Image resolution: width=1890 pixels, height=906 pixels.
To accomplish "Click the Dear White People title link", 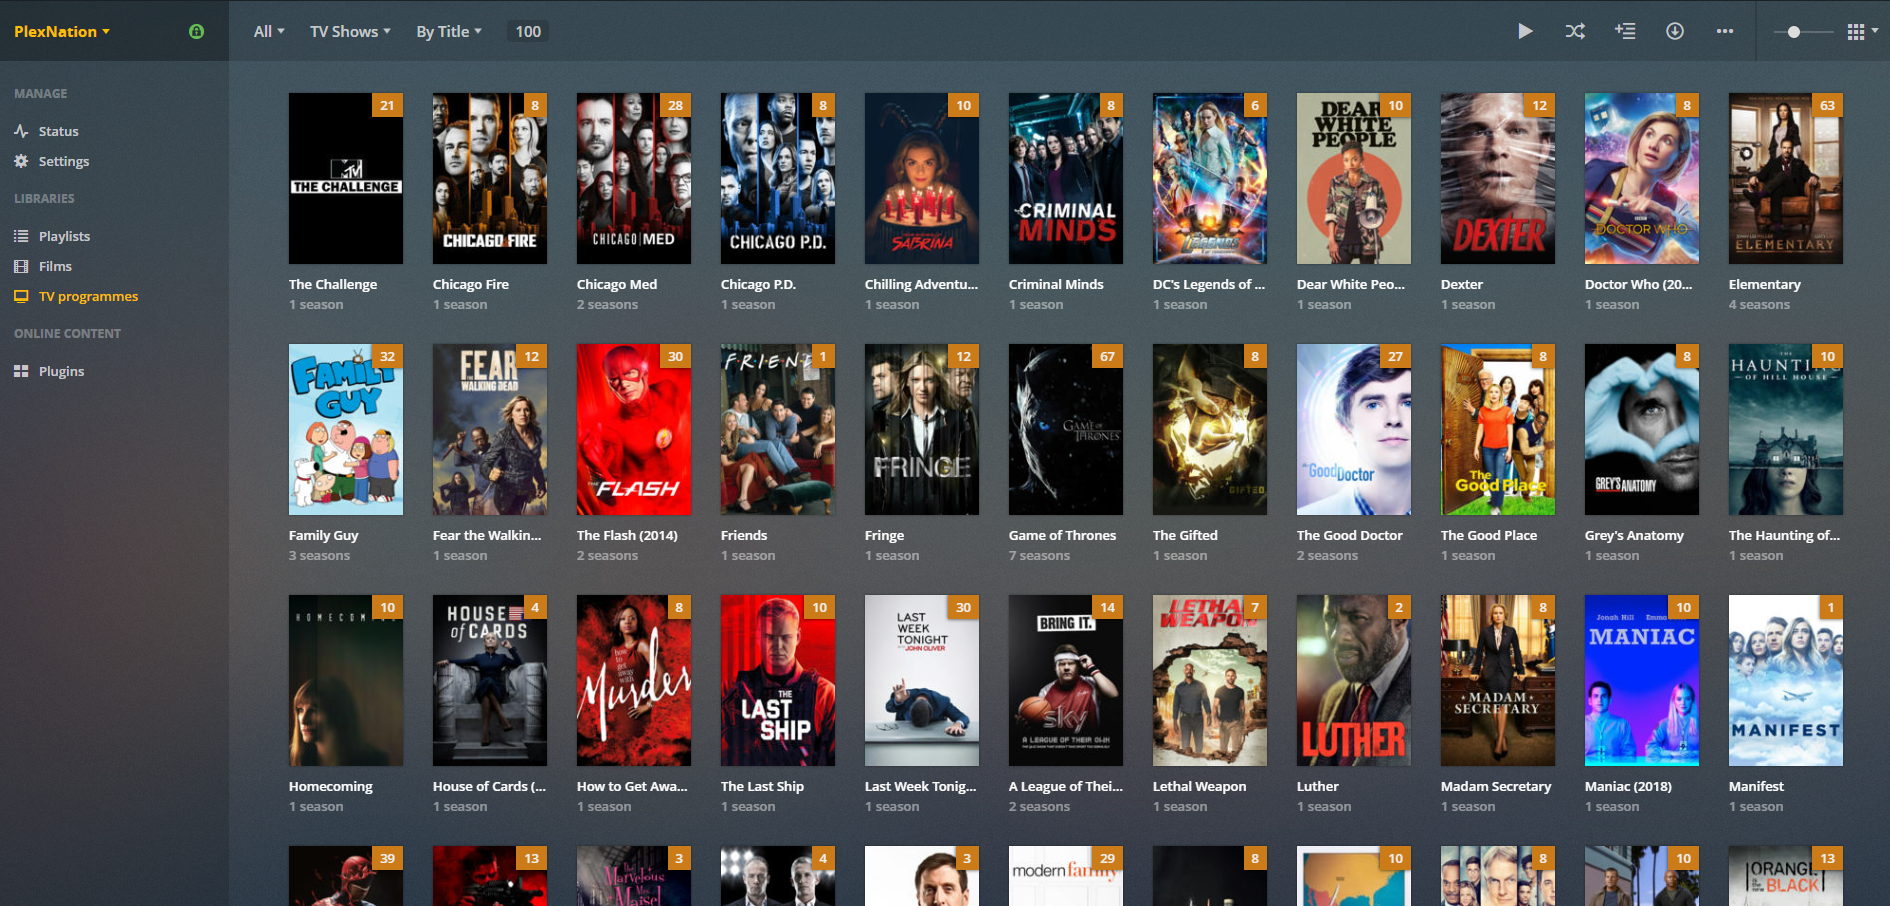I will [x=1350, y=284].
